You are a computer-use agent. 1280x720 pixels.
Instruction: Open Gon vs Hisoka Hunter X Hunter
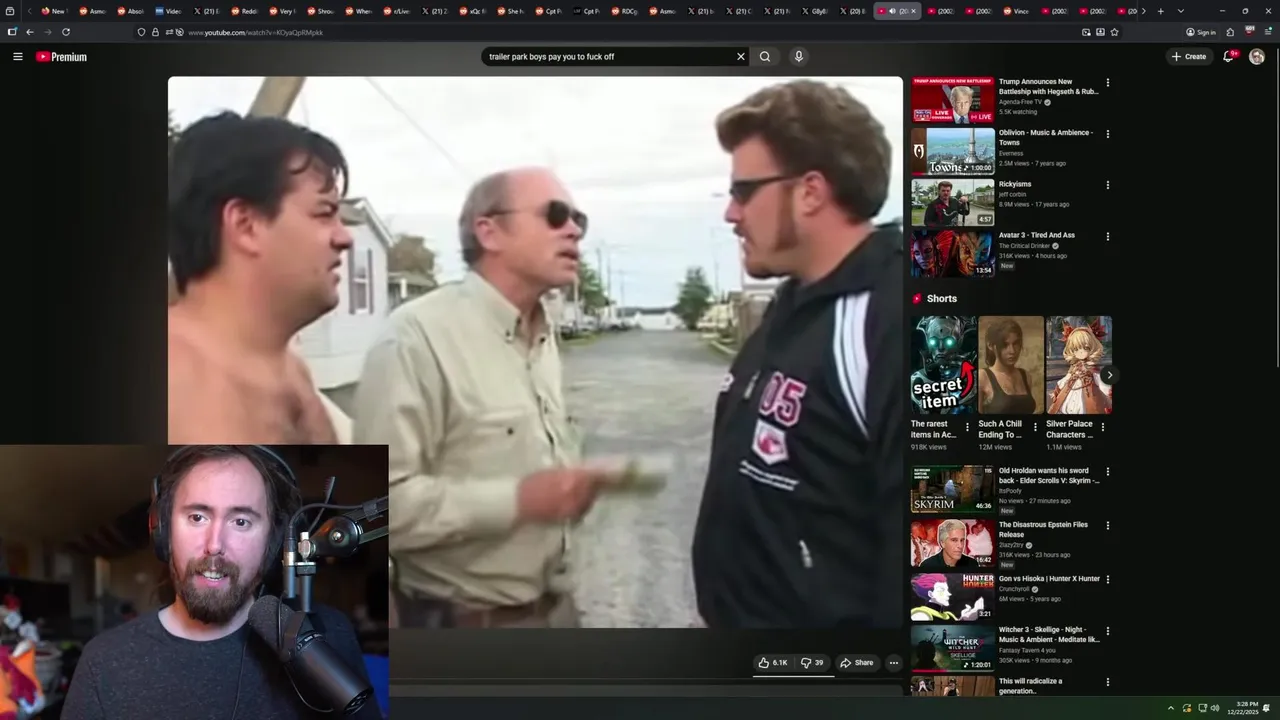(953, 597)
